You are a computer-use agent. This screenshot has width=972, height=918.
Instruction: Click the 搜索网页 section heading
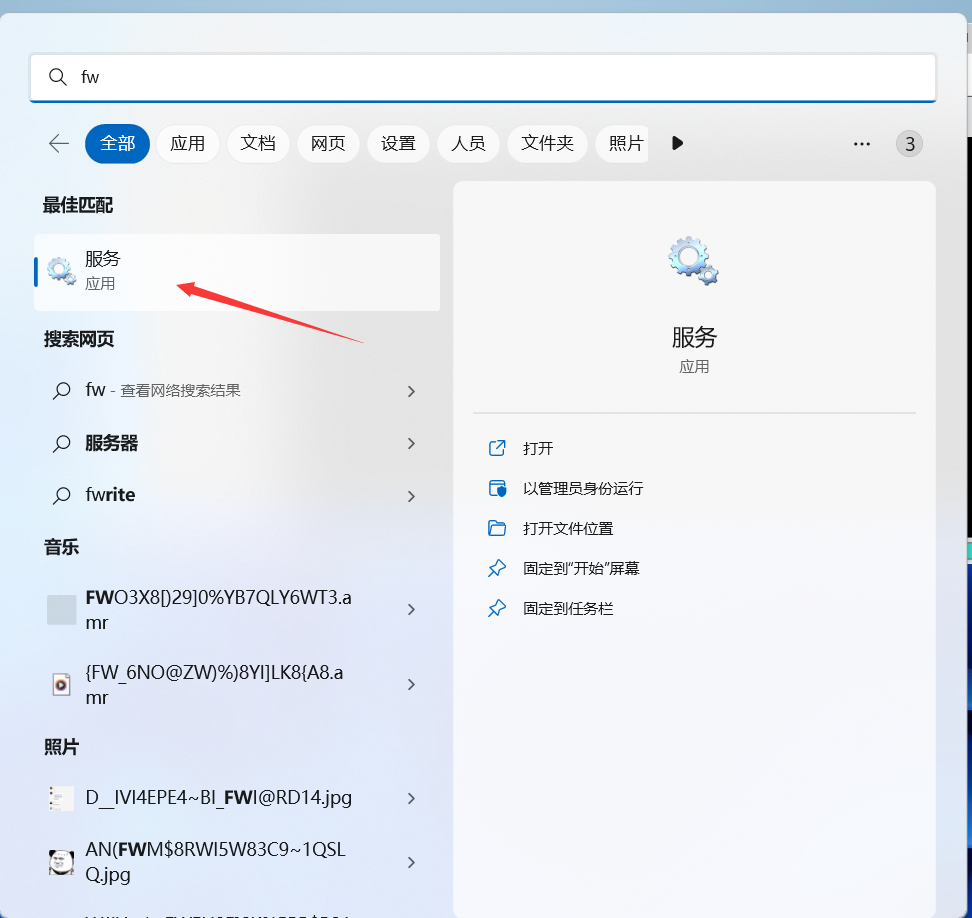[79, 339]
